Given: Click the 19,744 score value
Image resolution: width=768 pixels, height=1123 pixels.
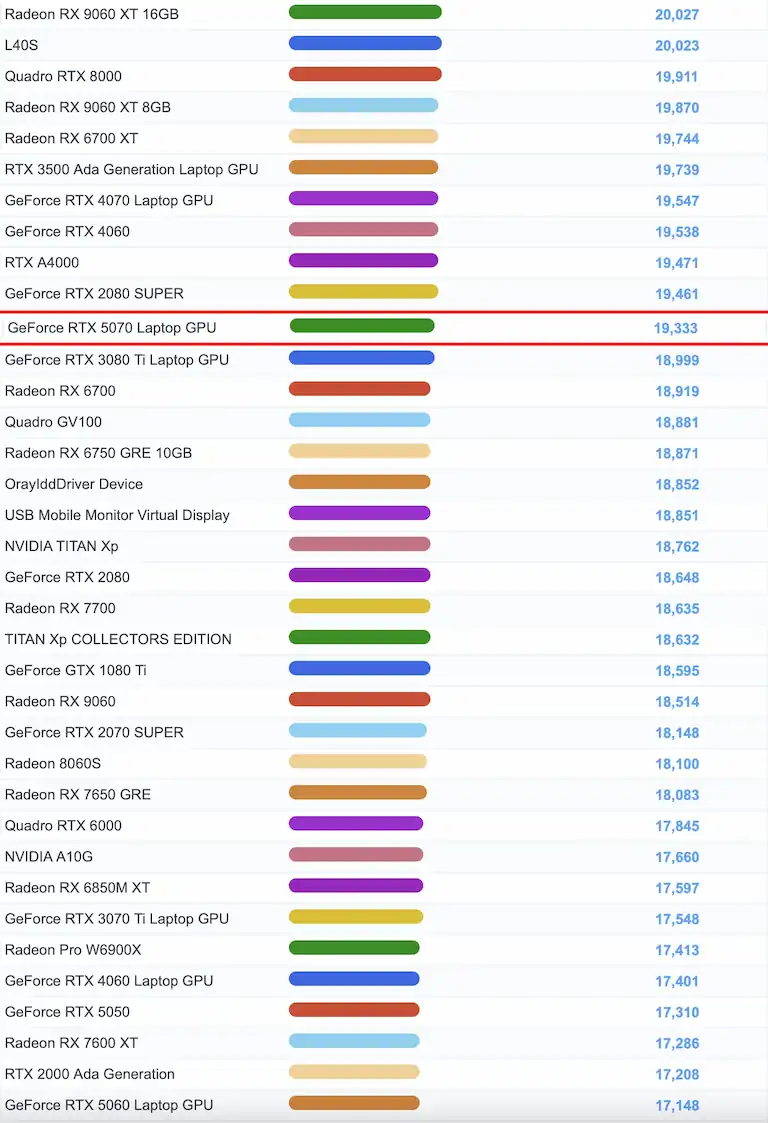Looking at the screenshot, I should click(x=677, y=139).
